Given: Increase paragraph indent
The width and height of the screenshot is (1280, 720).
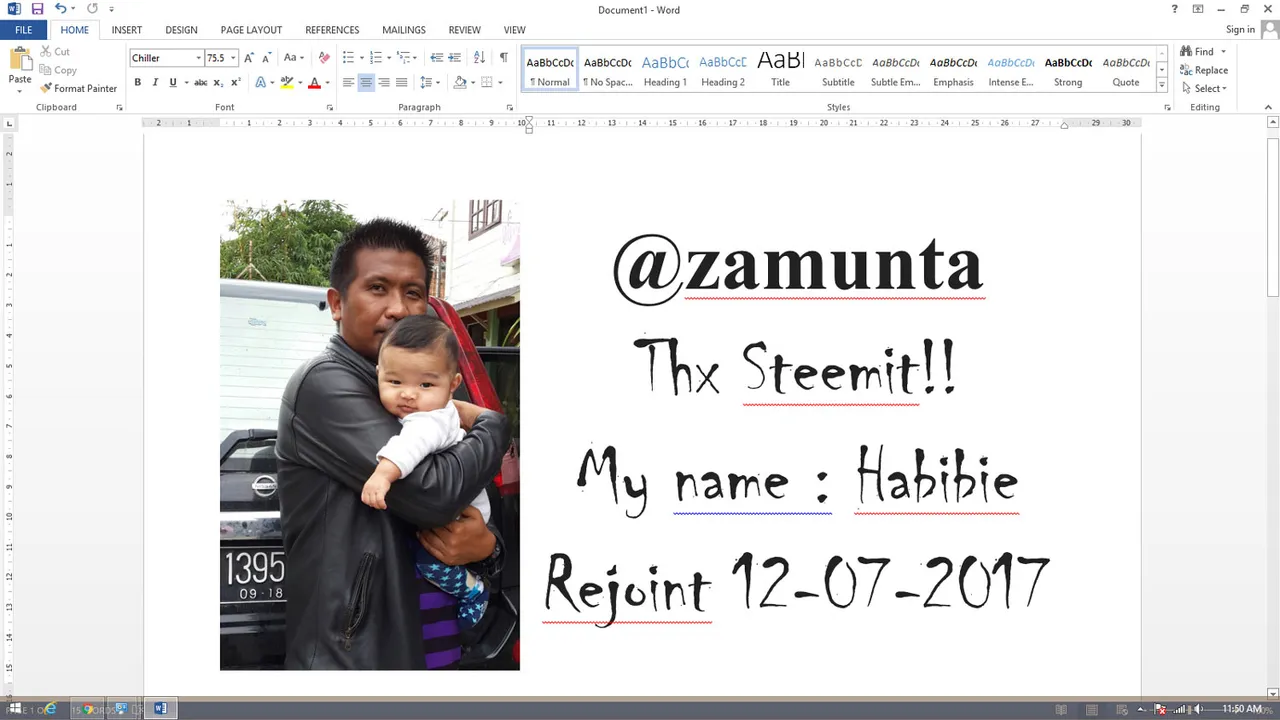Looking at the screenshot, I should pos(454,58).
